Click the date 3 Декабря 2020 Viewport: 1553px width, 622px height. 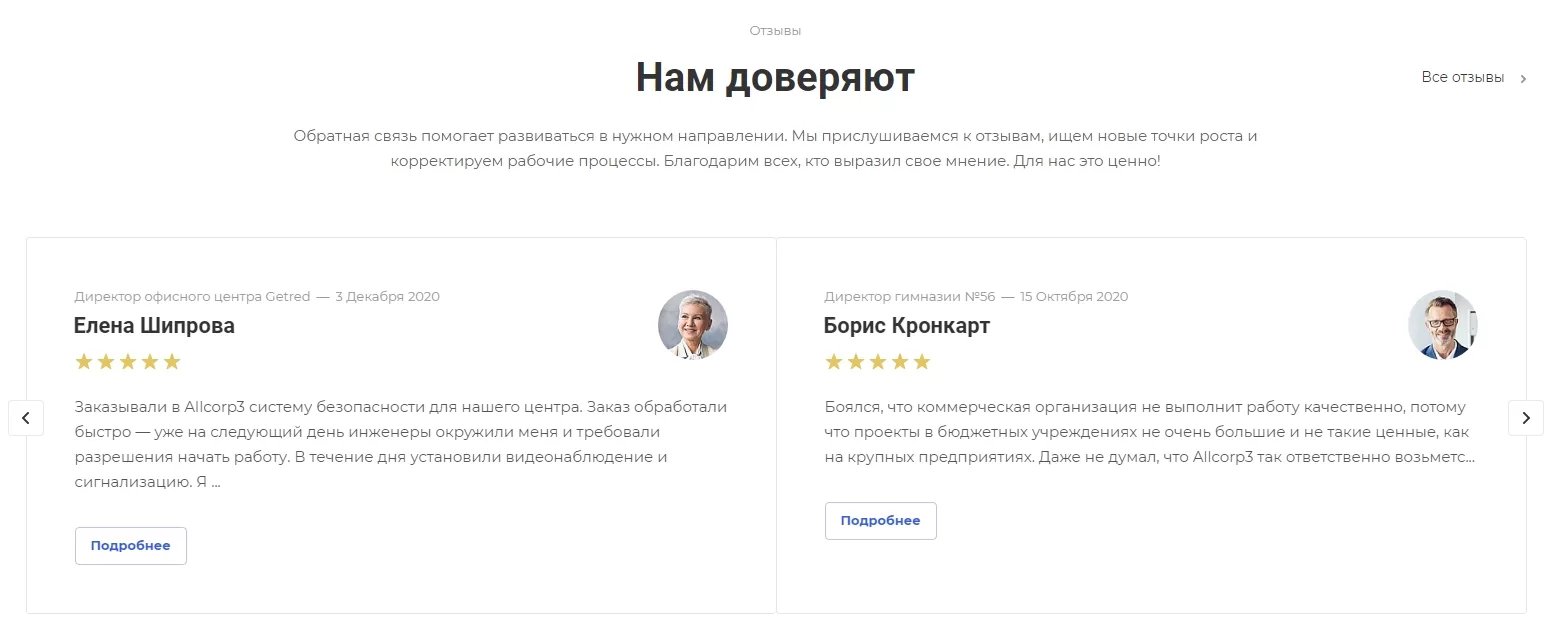[x=387, y=297]
